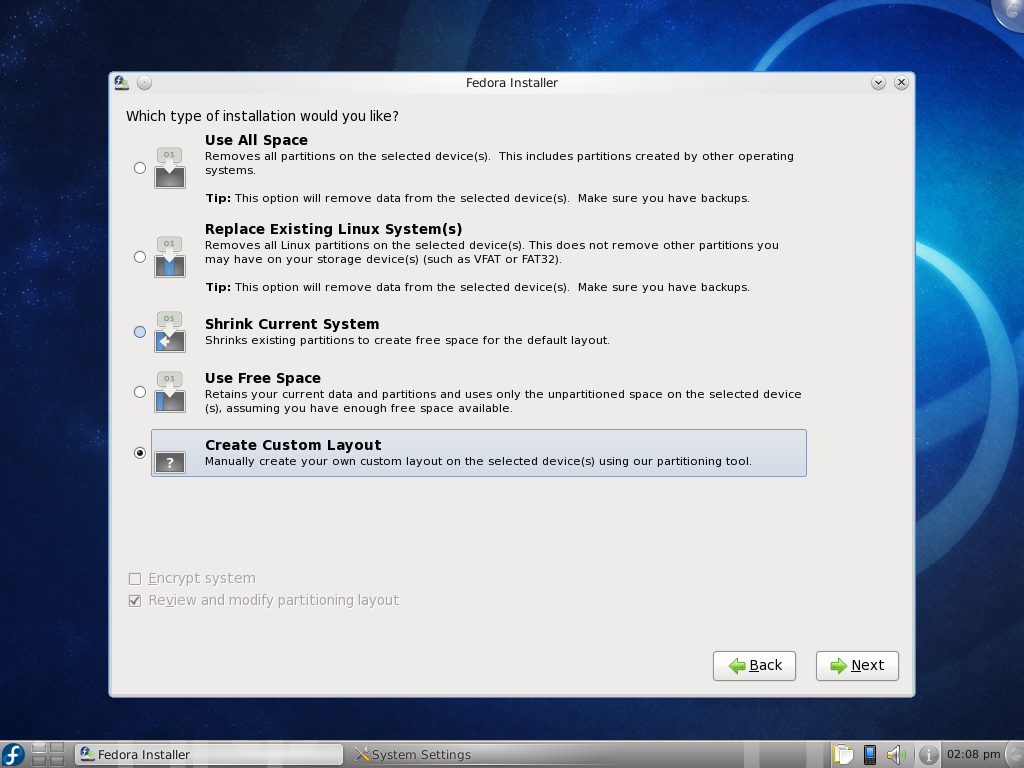Proceed with the Next button

[x=857, y=665]
